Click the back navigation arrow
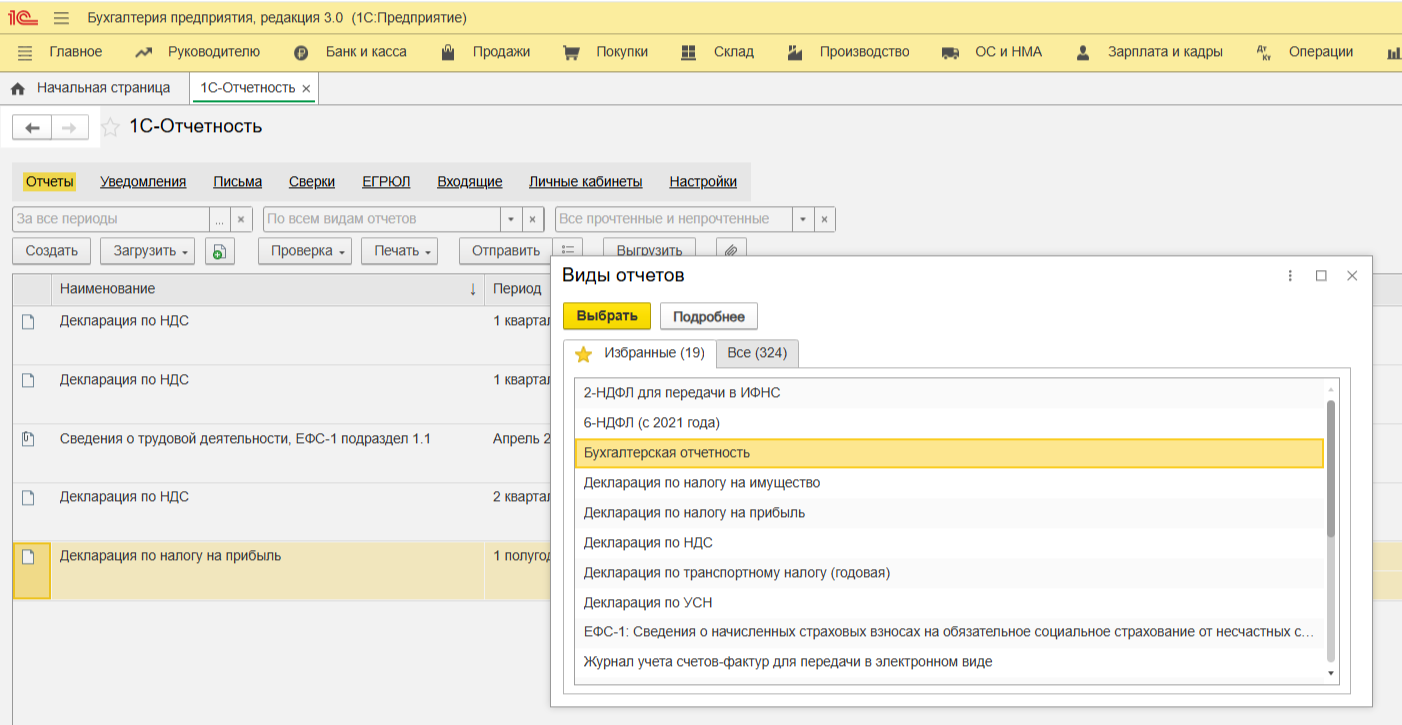1402x725 pixels. pos(32,128)
